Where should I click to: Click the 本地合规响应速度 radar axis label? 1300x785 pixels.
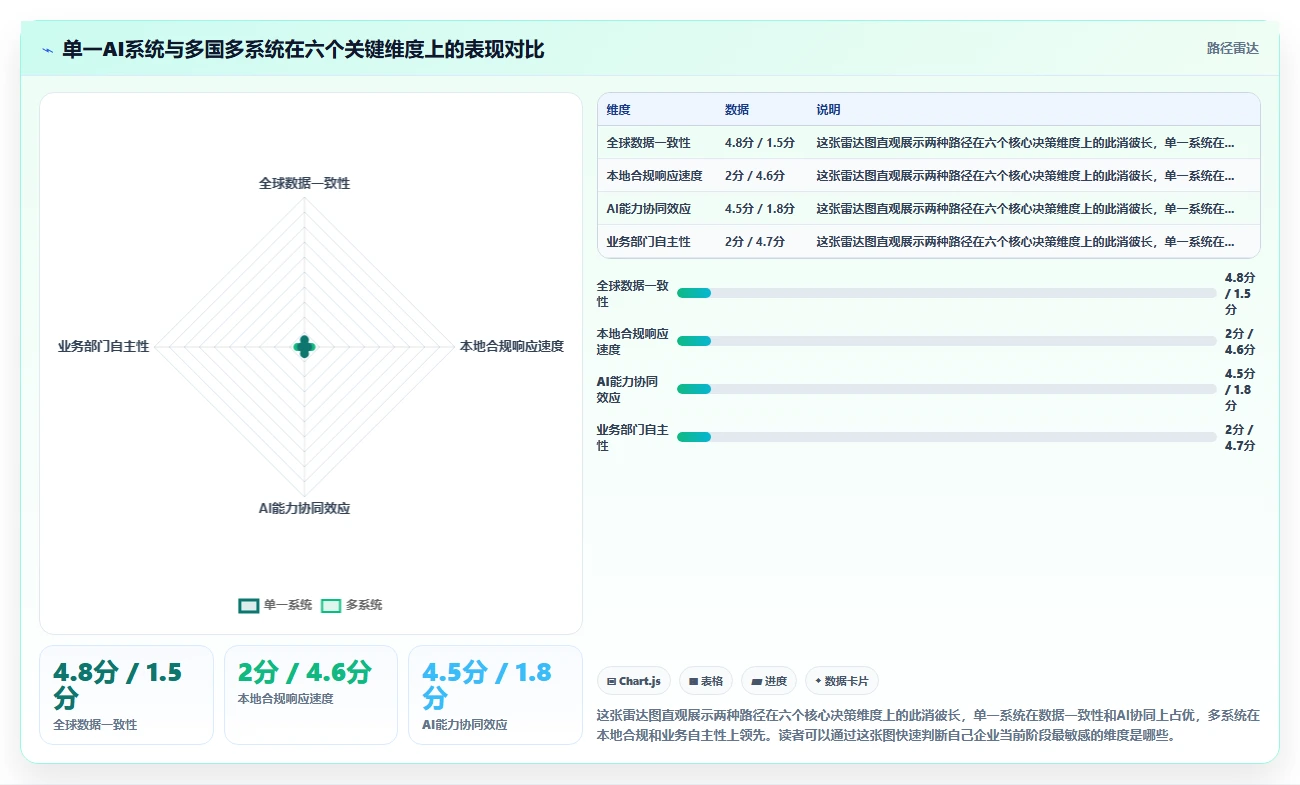point(511,346)
